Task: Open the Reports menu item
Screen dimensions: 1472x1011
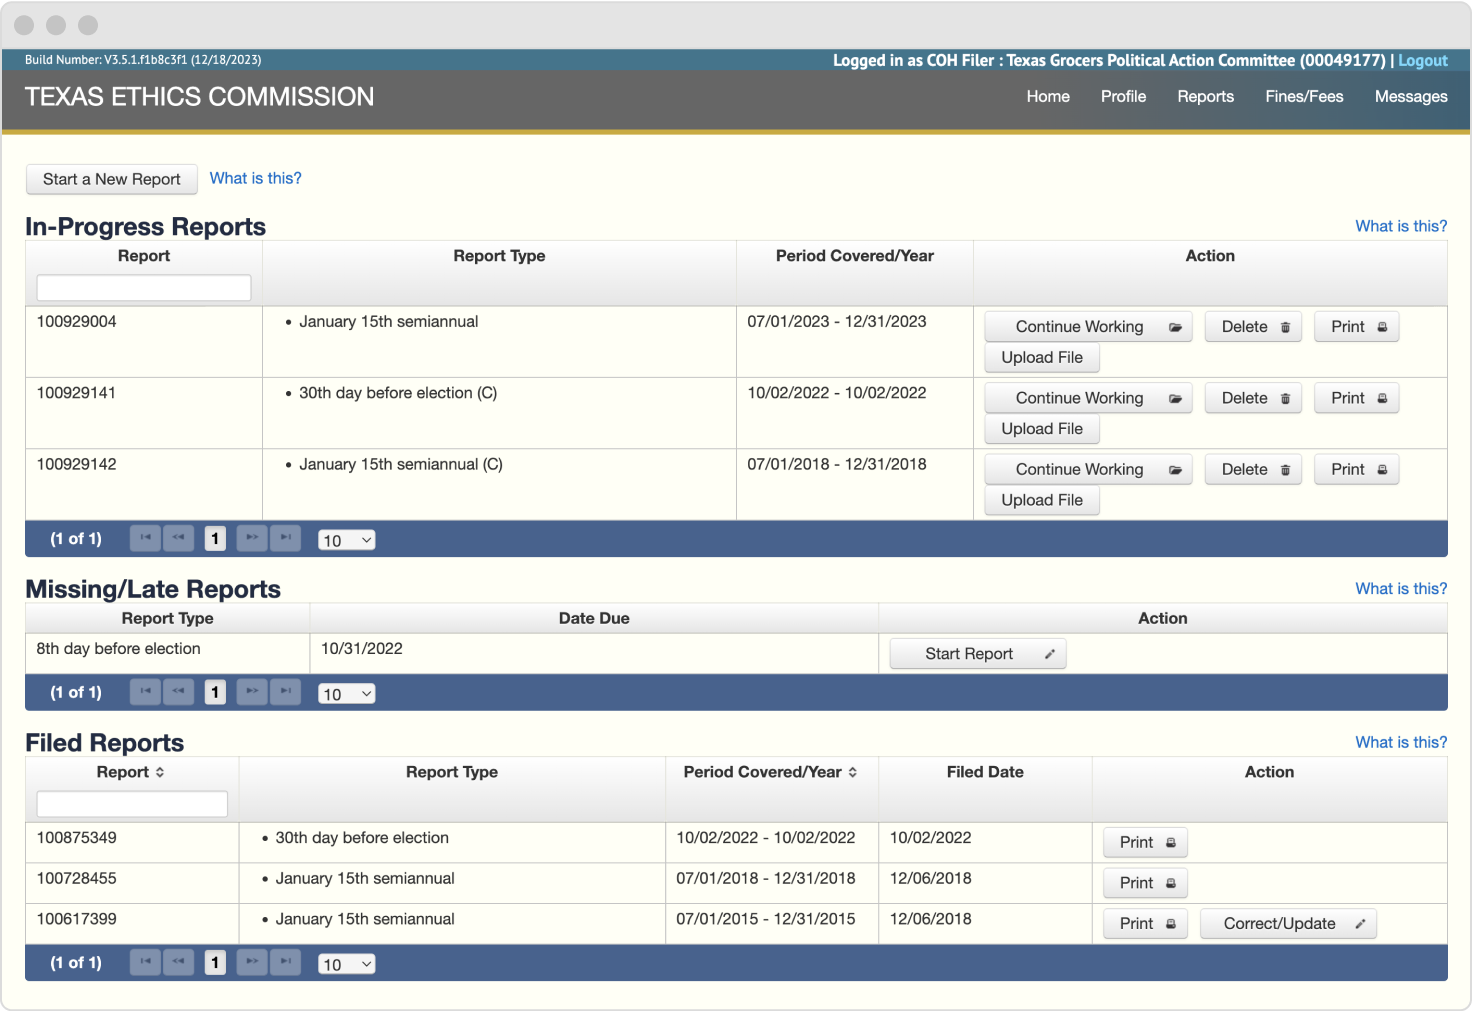Action: [x=1205, y=96]
